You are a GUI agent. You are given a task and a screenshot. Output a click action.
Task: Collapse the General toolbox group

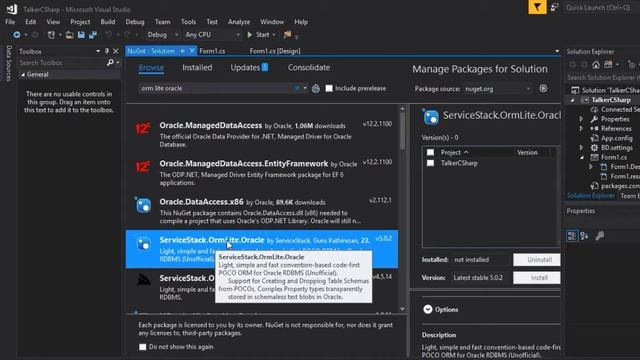(23, 75)
